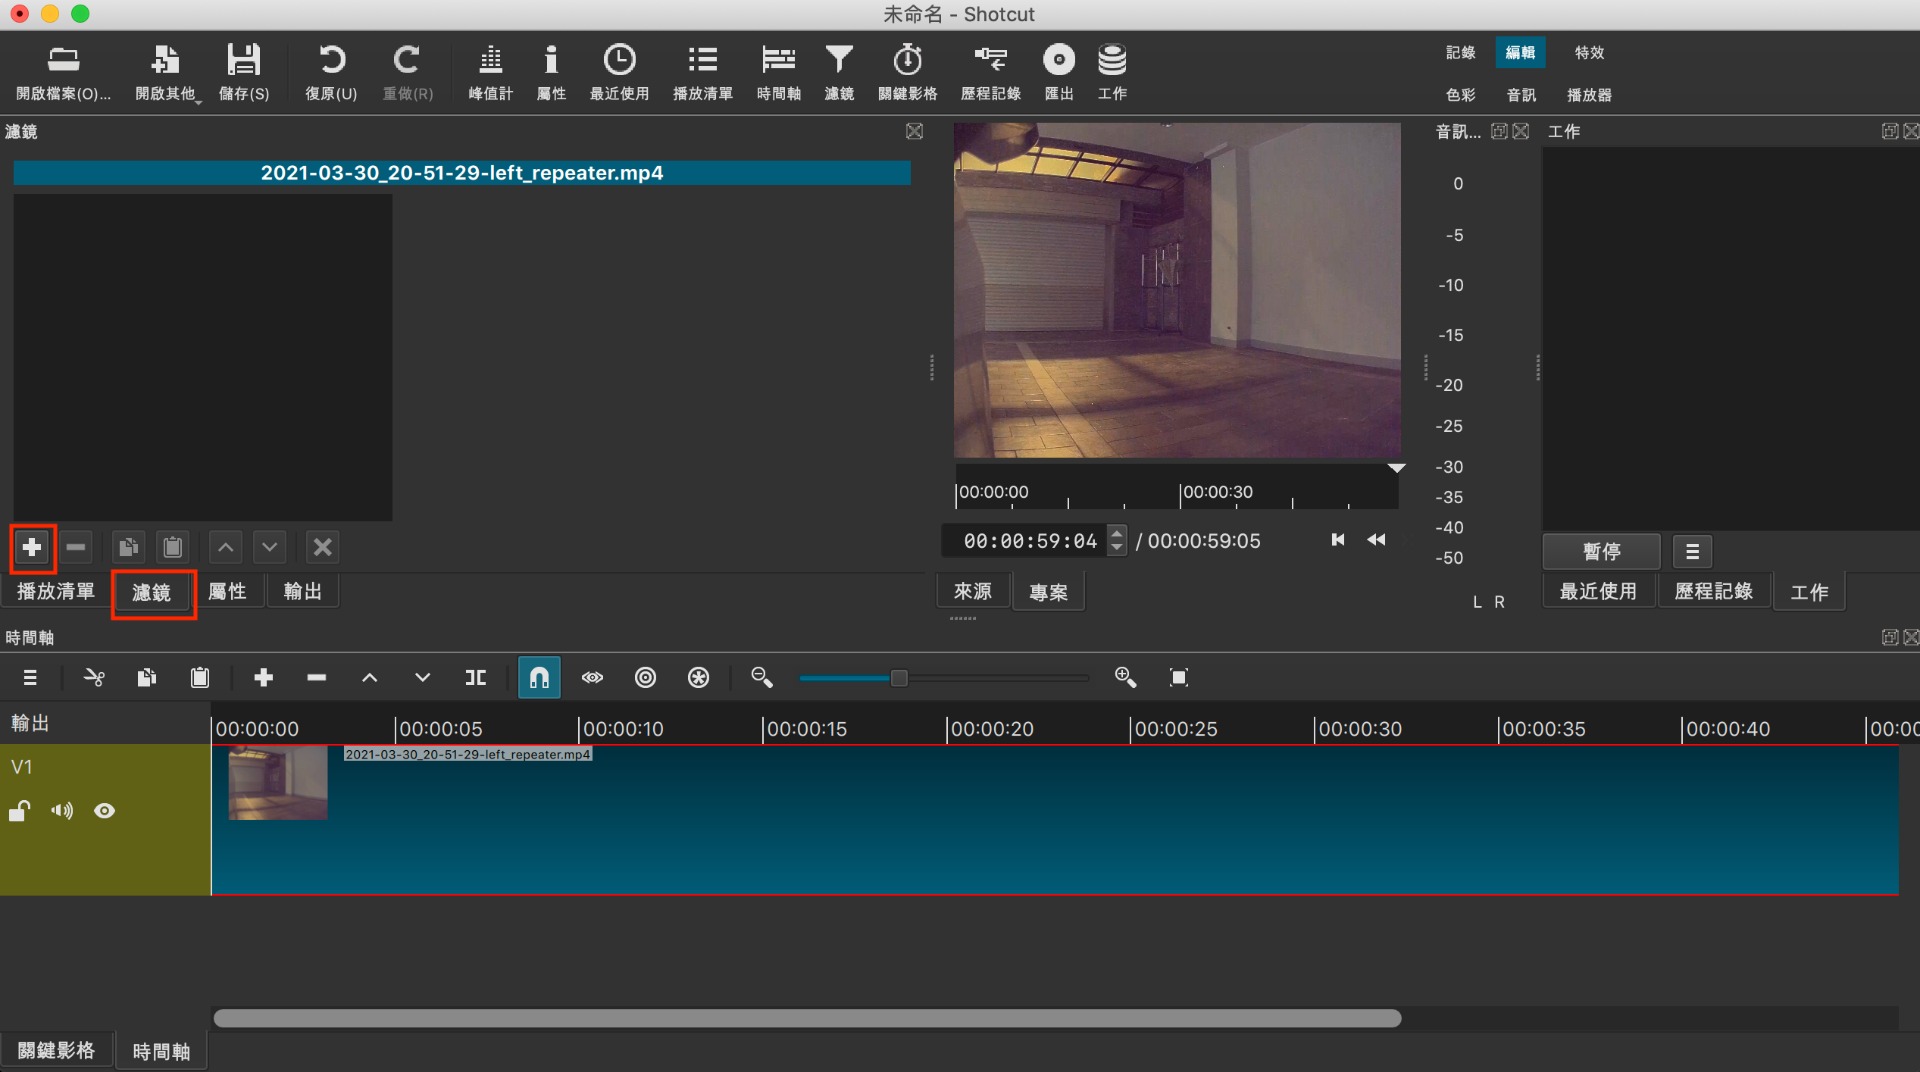Open the 歷程記錄 toolbar icon
The height and width of the screenshot is (1072, 1920).
990,72
